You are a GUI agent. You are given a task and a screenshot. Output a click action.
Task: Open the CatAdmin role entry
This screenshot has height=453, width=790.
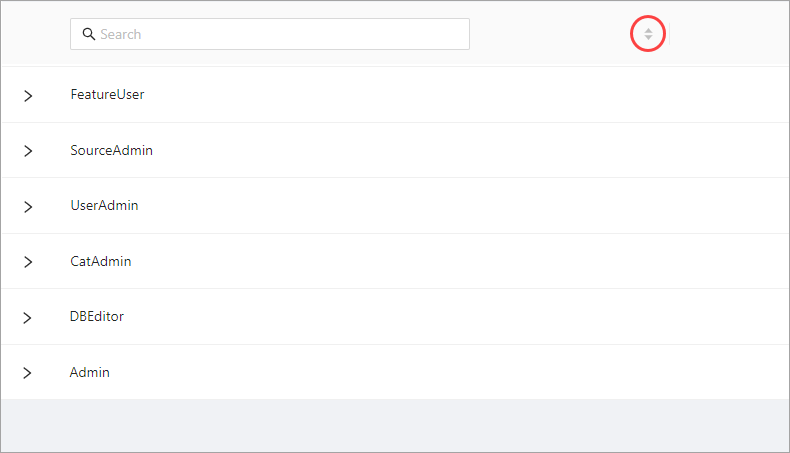(100, 262)
